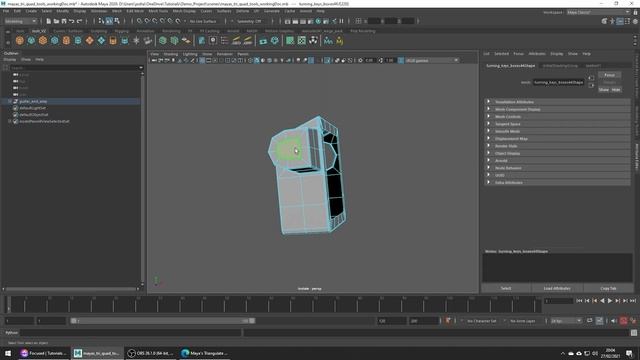Open the viewport Shading menu
Viewport: 640px width, 360px height.
pyautogui.click(x=171, y=54)
